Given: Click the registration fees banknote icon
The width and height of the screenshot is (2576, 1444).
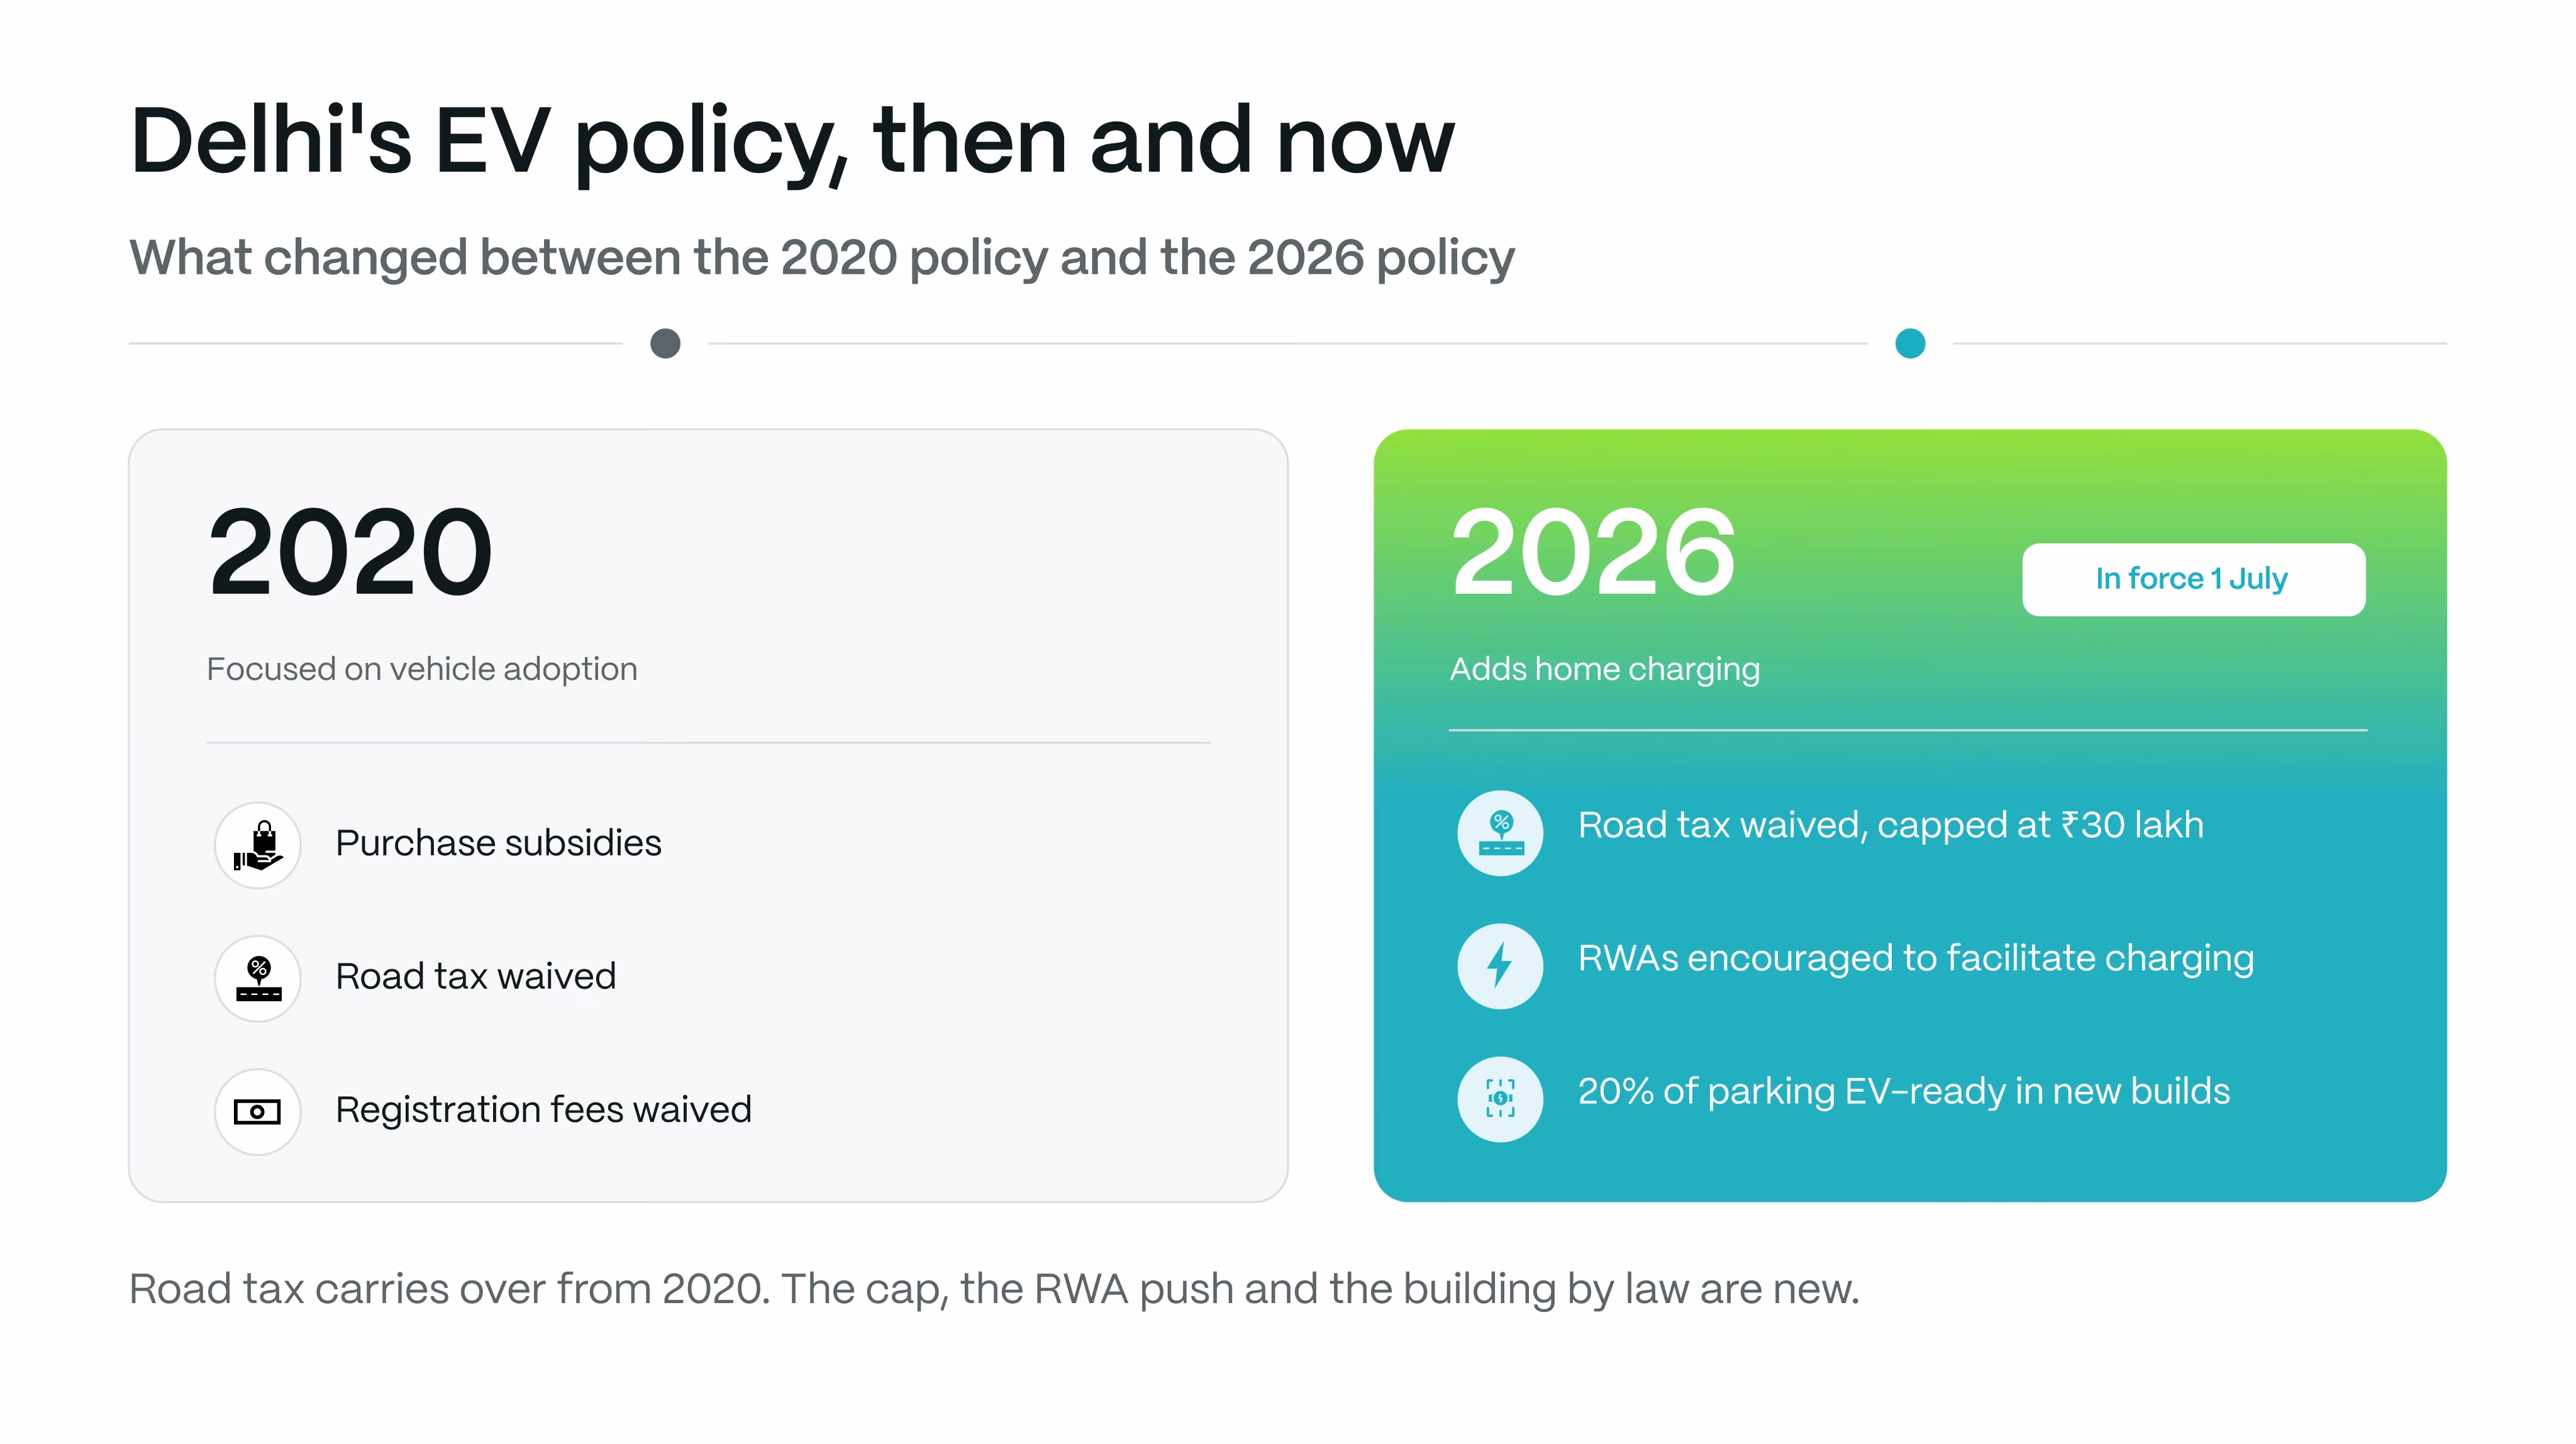Looking at the screenshot, I should tap(258, 1111).
